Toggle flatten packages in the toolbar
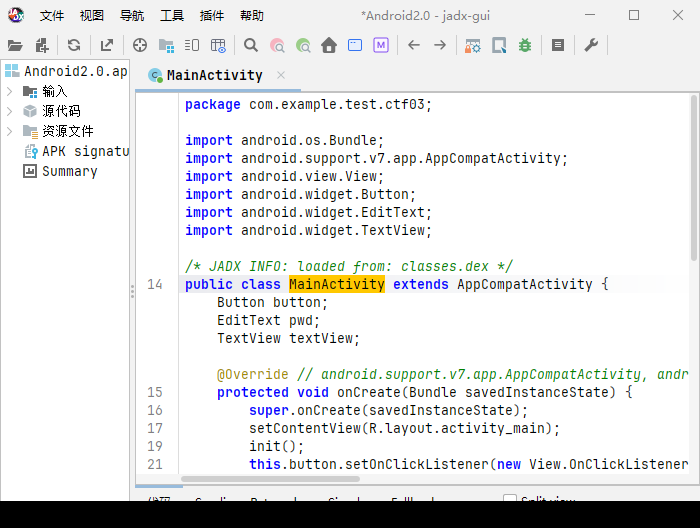 coord(166,45)
